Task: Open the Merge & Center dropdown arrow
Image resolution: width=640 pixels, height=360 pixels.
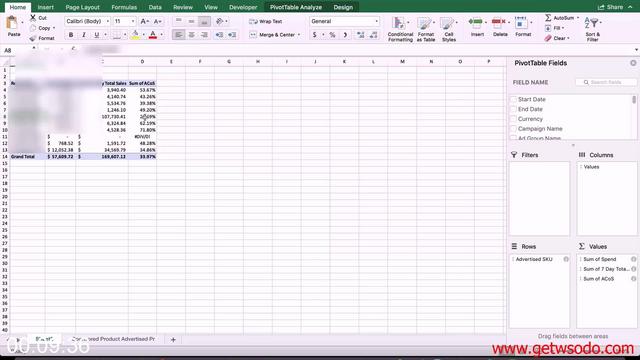Action: [299, 35]
